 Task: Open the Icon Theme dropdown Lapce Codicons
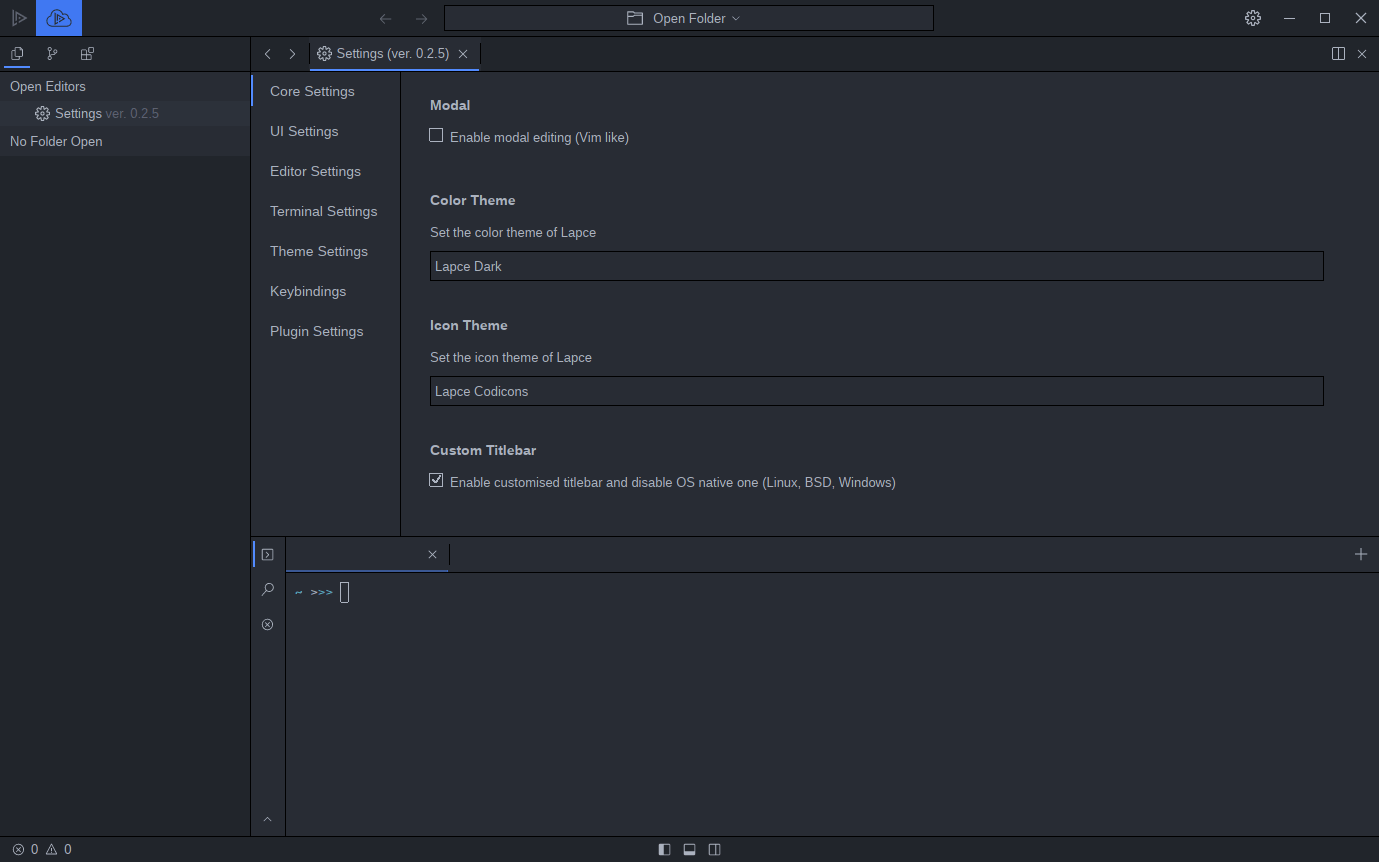click(x=877, y=391)
